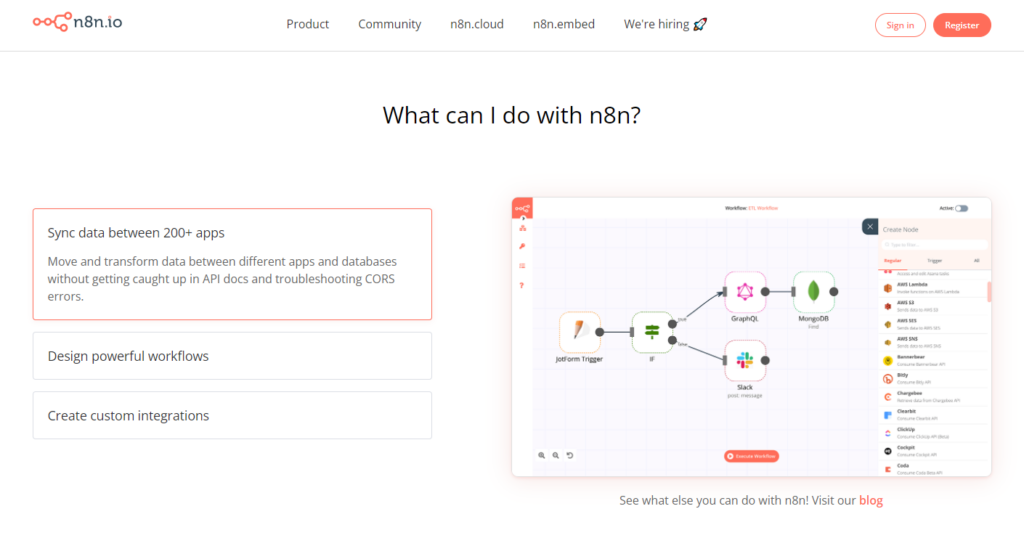
Task: Select the MongoDB node
Action: tap(813, 291)
